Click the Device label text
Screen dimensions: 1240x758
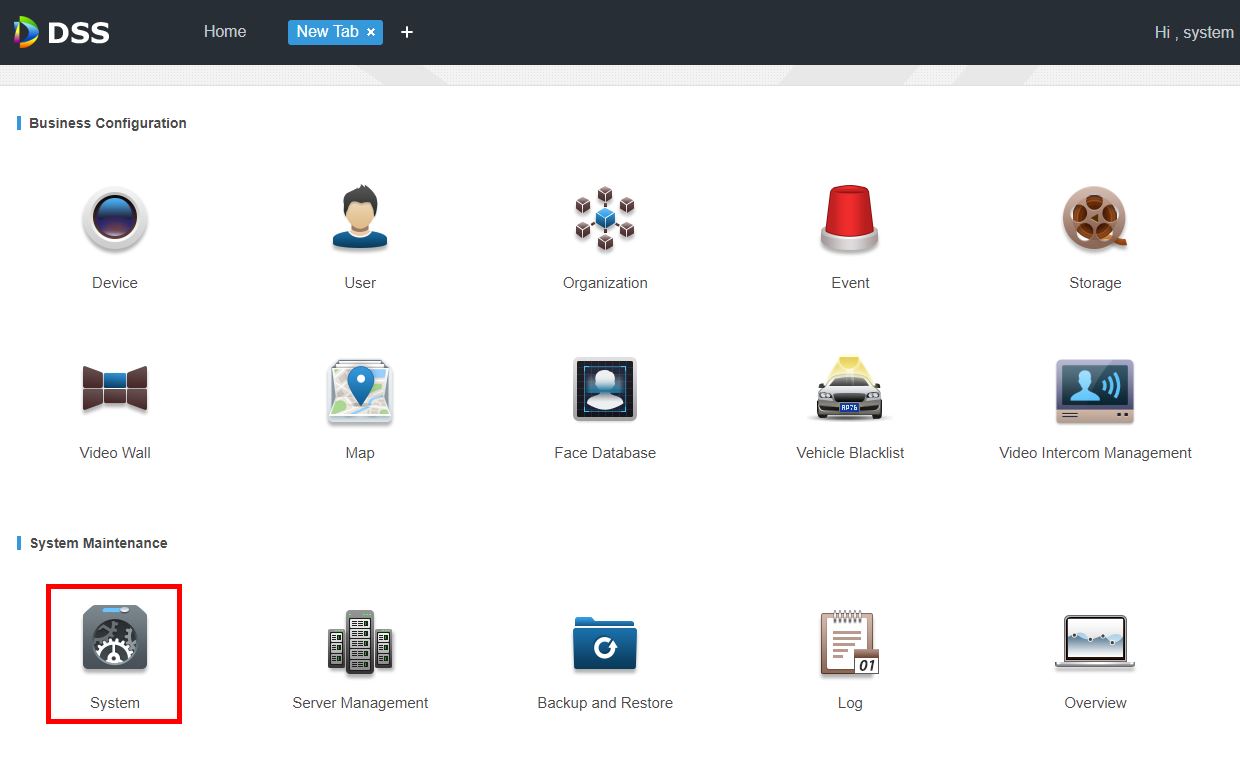click(115, 283)
